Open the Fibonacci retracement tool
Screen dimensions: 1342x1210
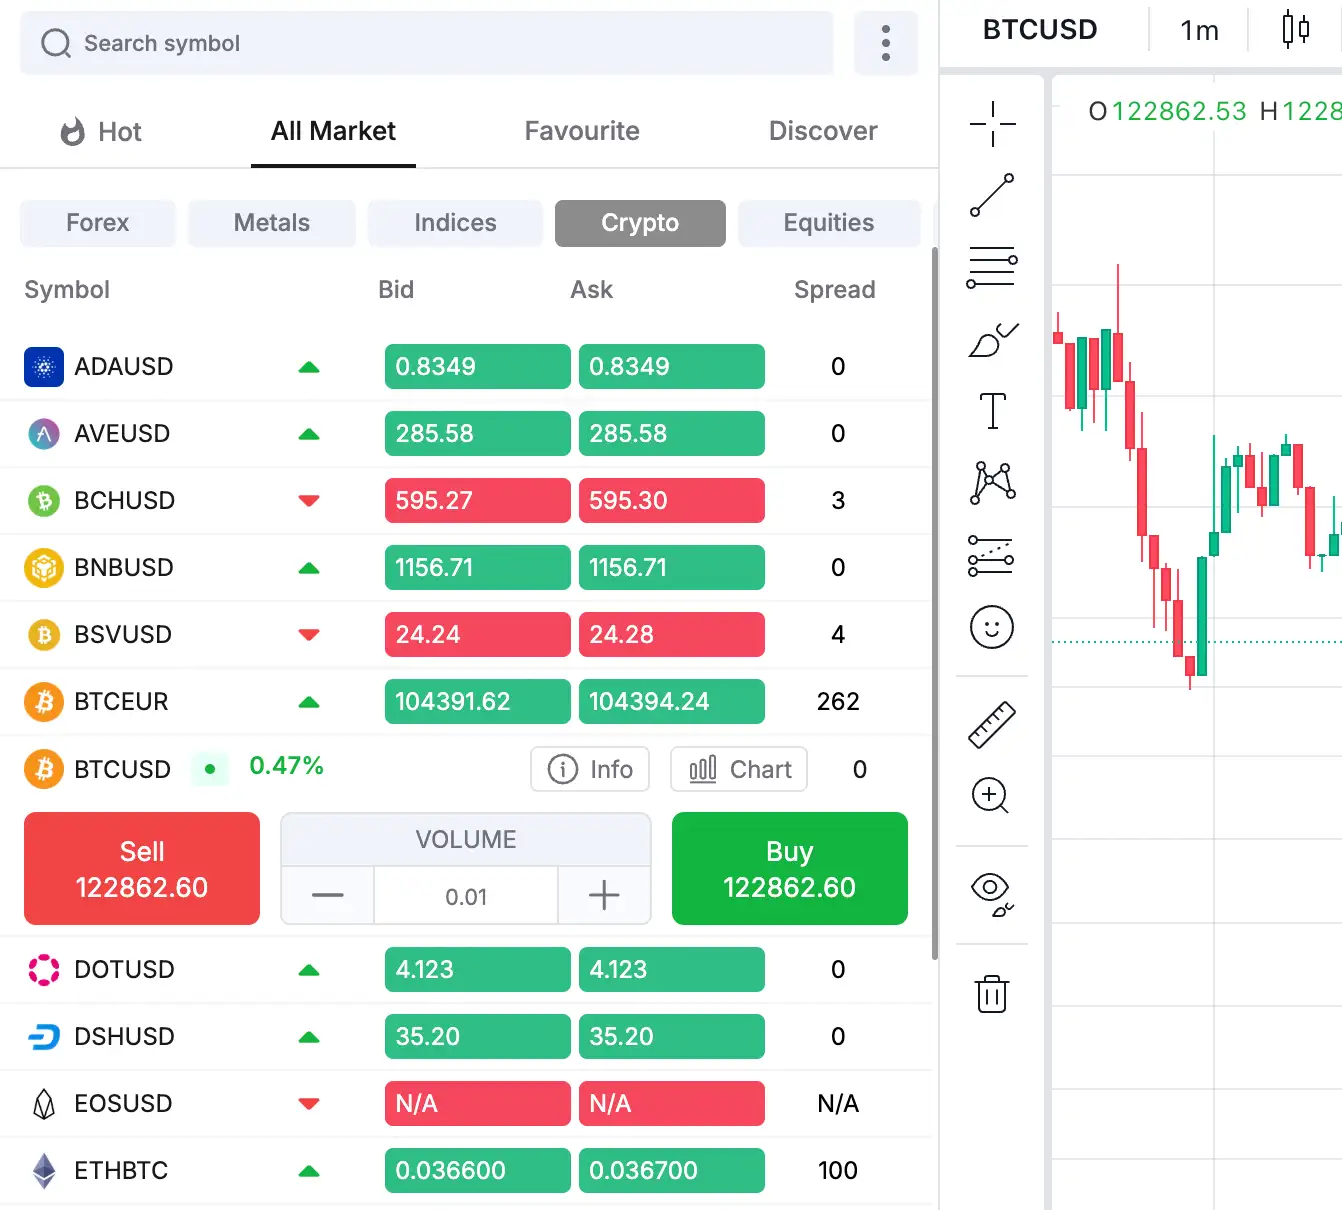pos(992,268)
